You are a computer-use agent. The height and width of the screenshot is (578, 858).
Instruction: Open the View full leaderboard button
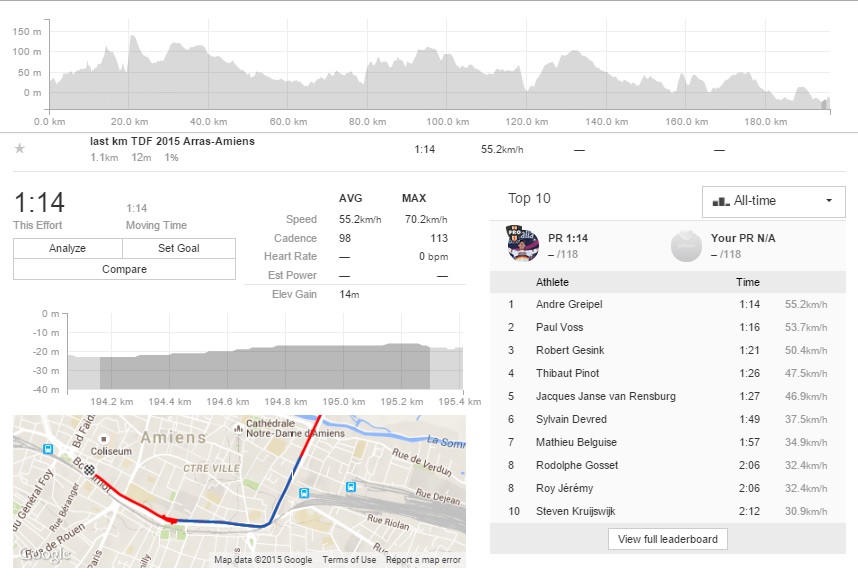pos(668,539)
